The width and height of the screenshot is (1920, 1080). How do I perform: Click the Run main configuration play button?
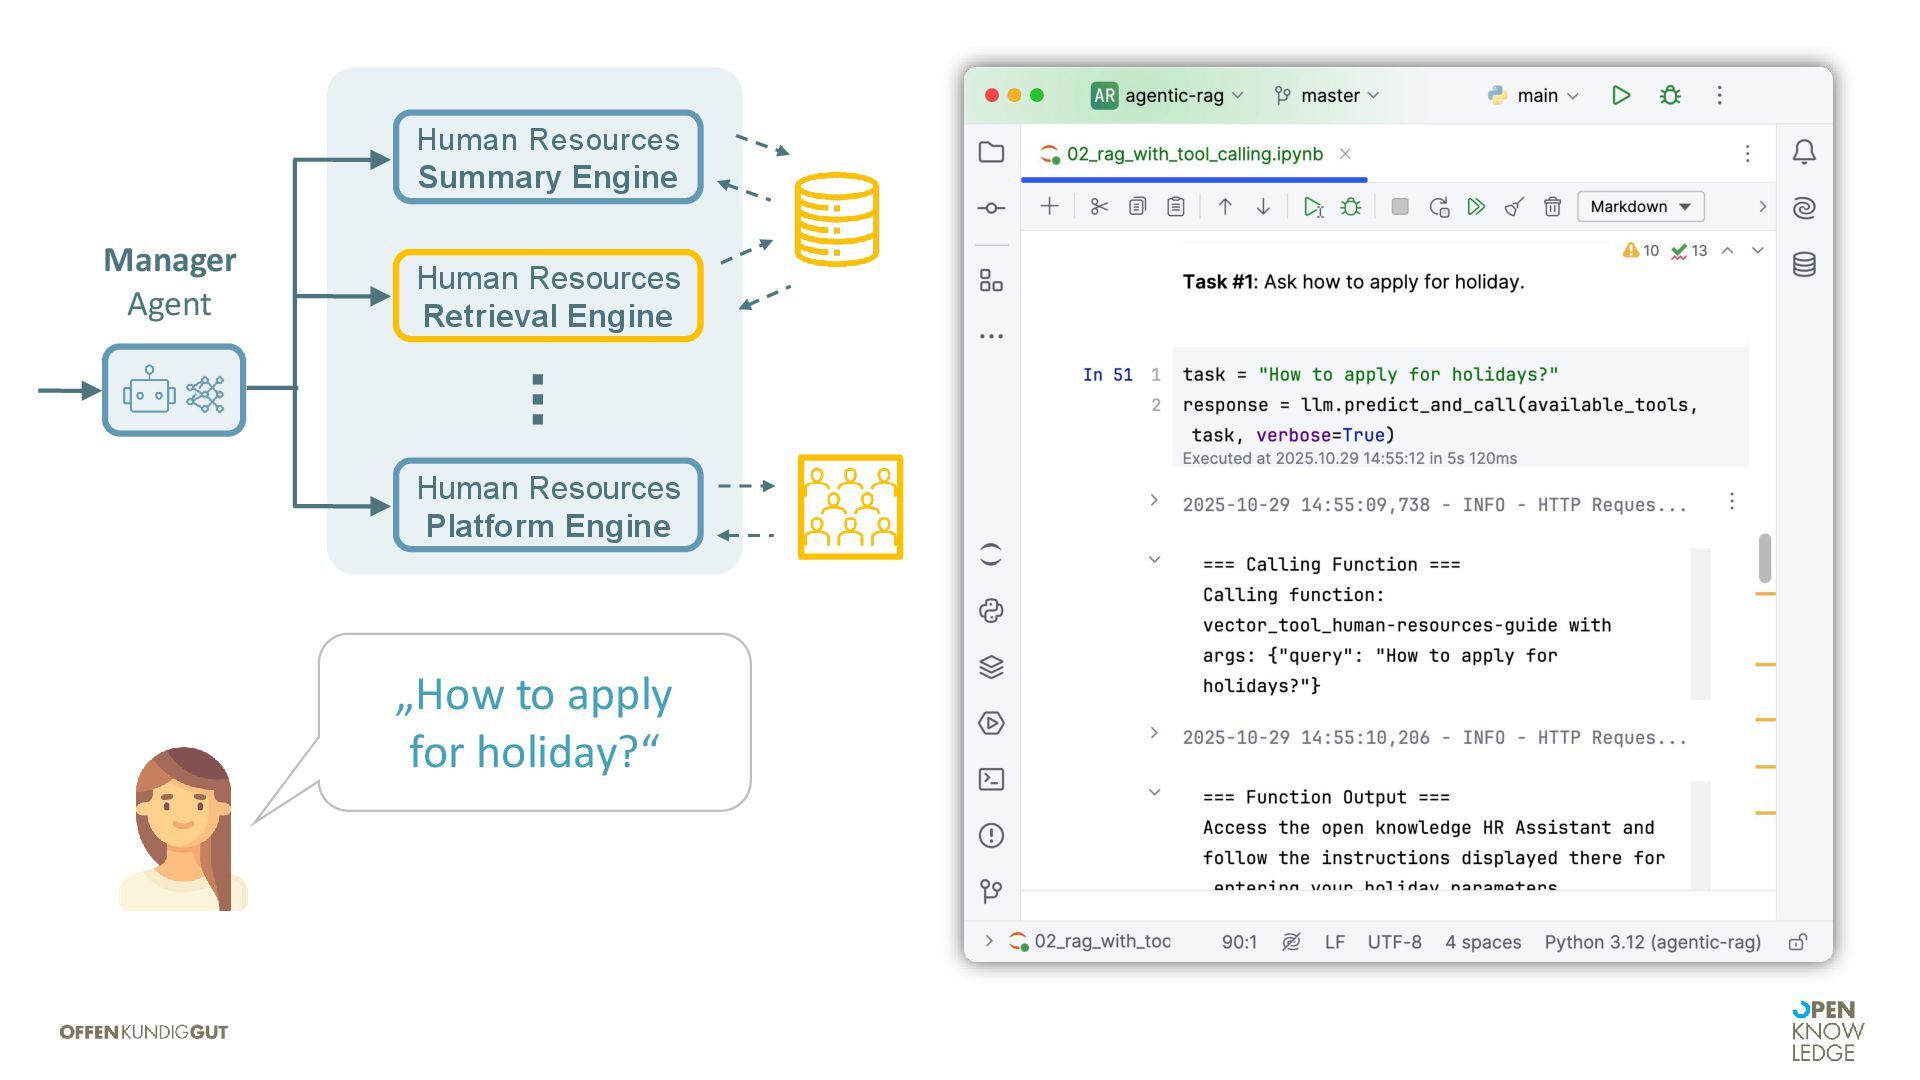[x=1620, y=95]
